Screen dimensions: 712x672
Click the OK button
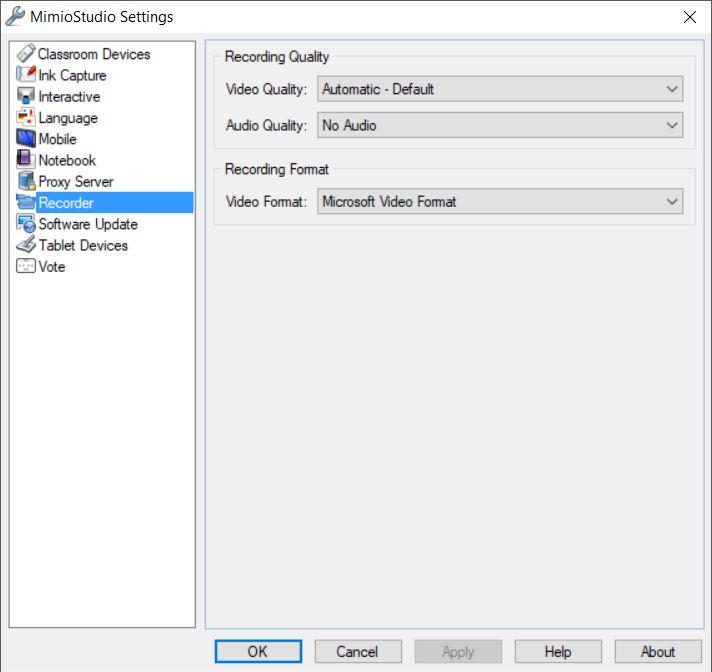click(258, 652)
